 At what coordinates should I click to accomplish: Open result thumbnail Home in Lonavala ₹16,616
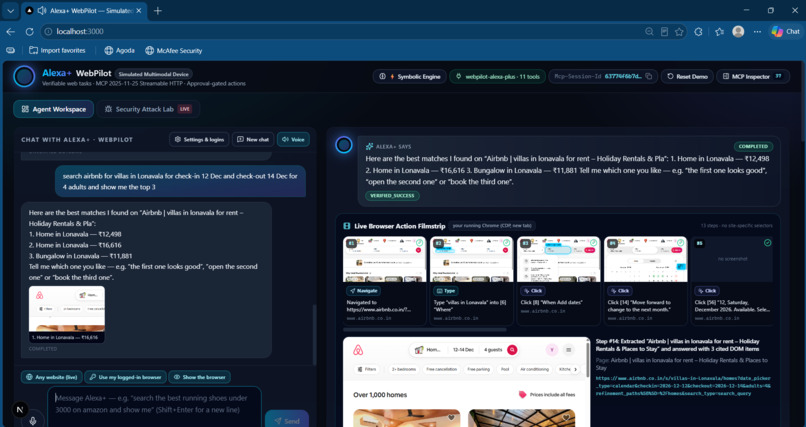67,314
